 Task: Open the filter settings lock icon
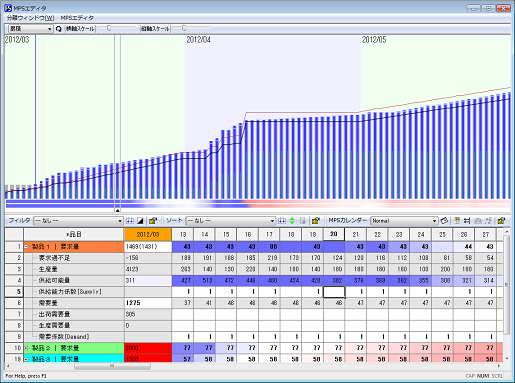pos(153,221)
